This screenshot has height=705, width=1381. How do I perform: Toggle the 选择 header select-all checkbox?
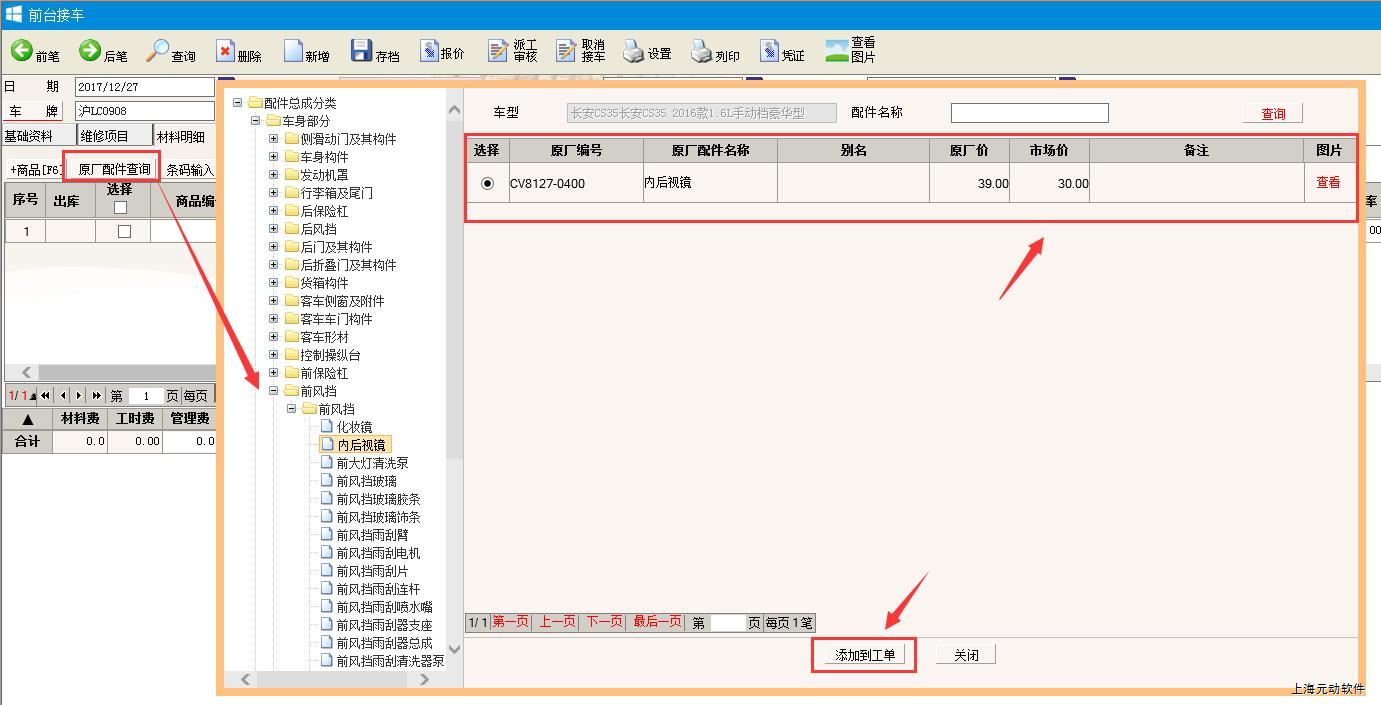point(120,208)
